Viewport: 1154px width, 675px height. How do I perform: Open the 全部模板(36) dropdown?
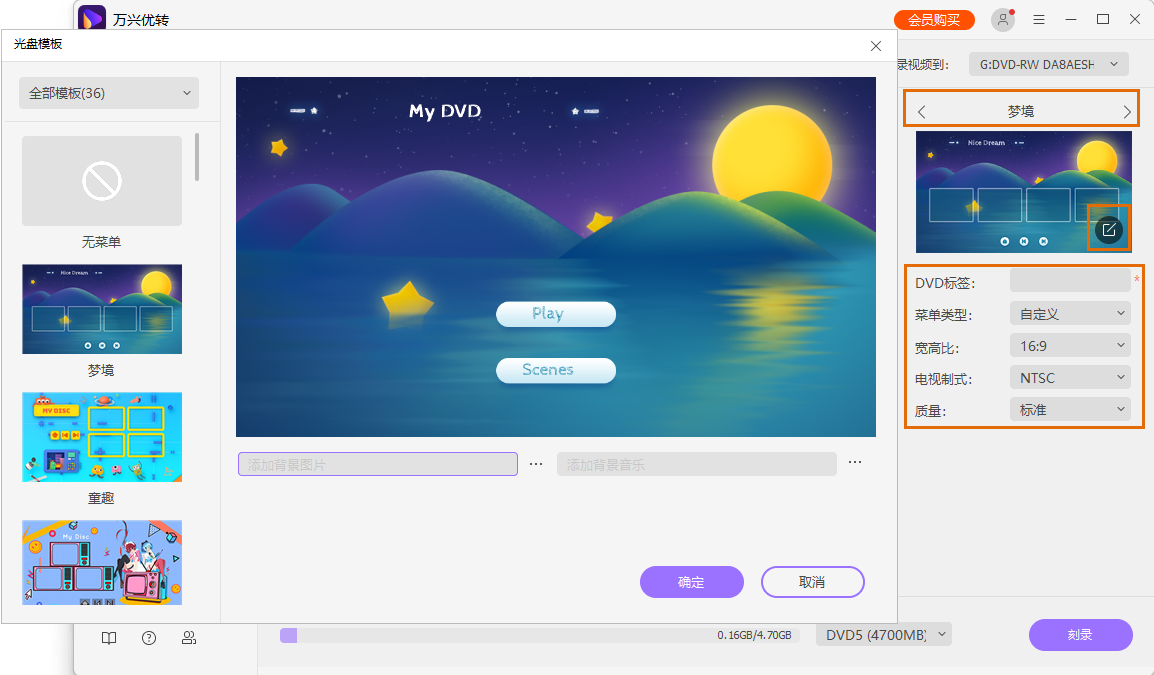[108, 92]
